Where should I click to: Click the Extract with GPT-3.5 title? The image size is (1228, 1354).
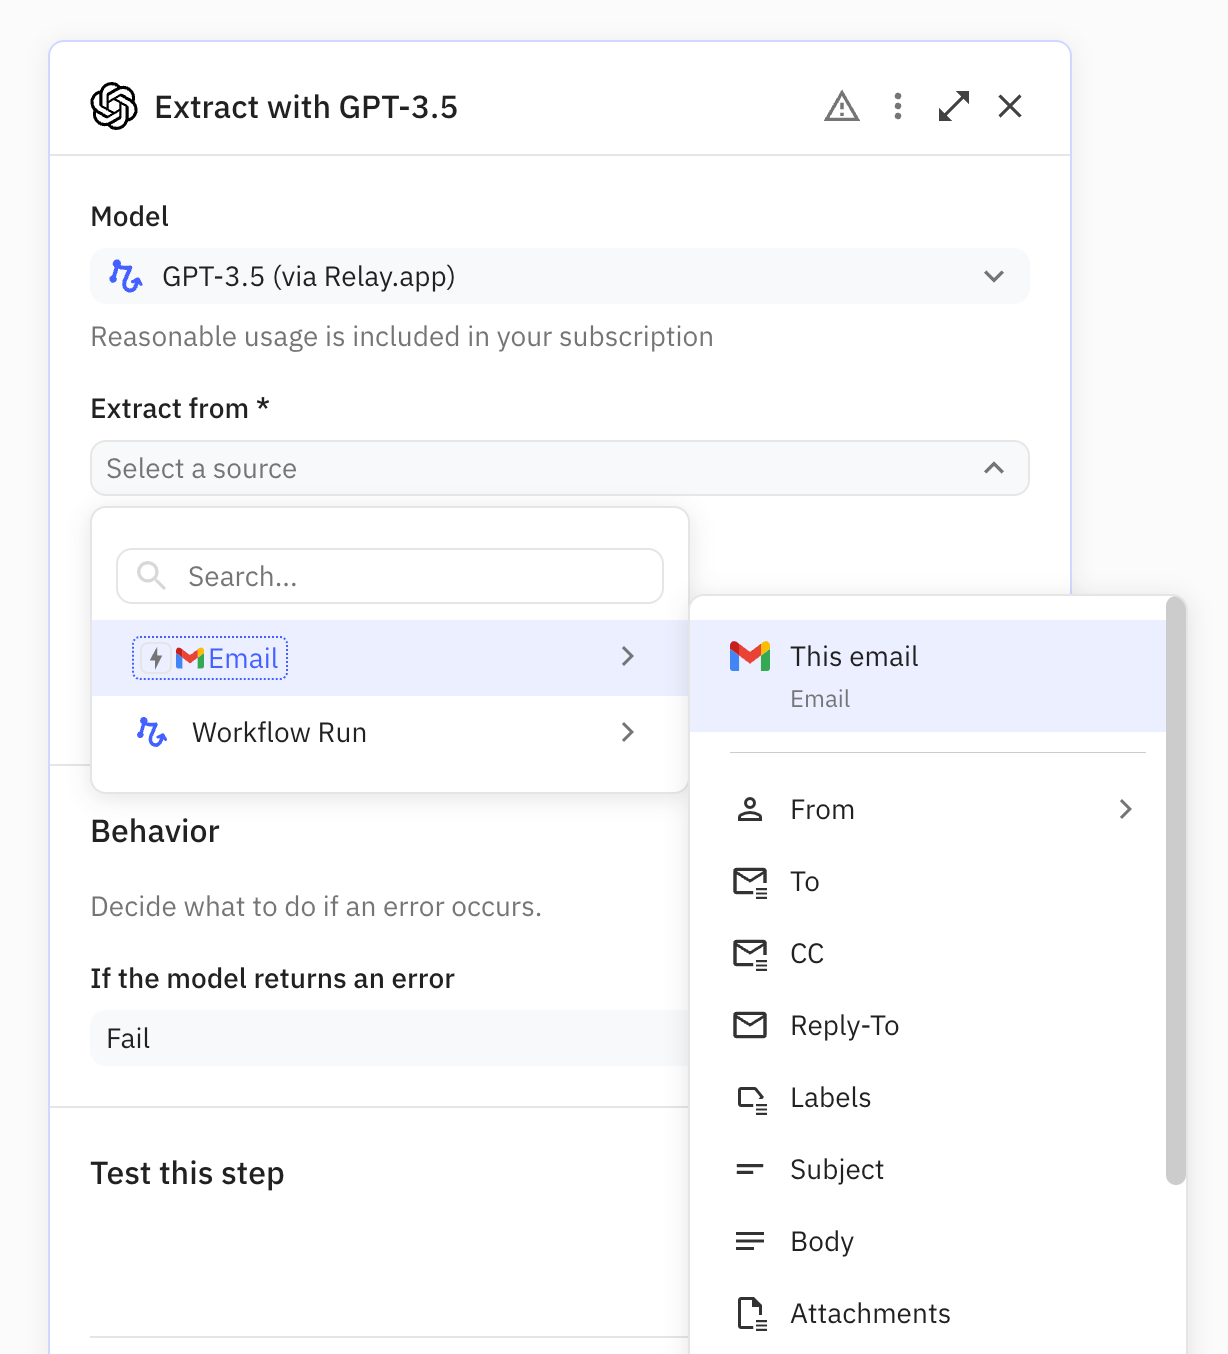pos(306,107)
